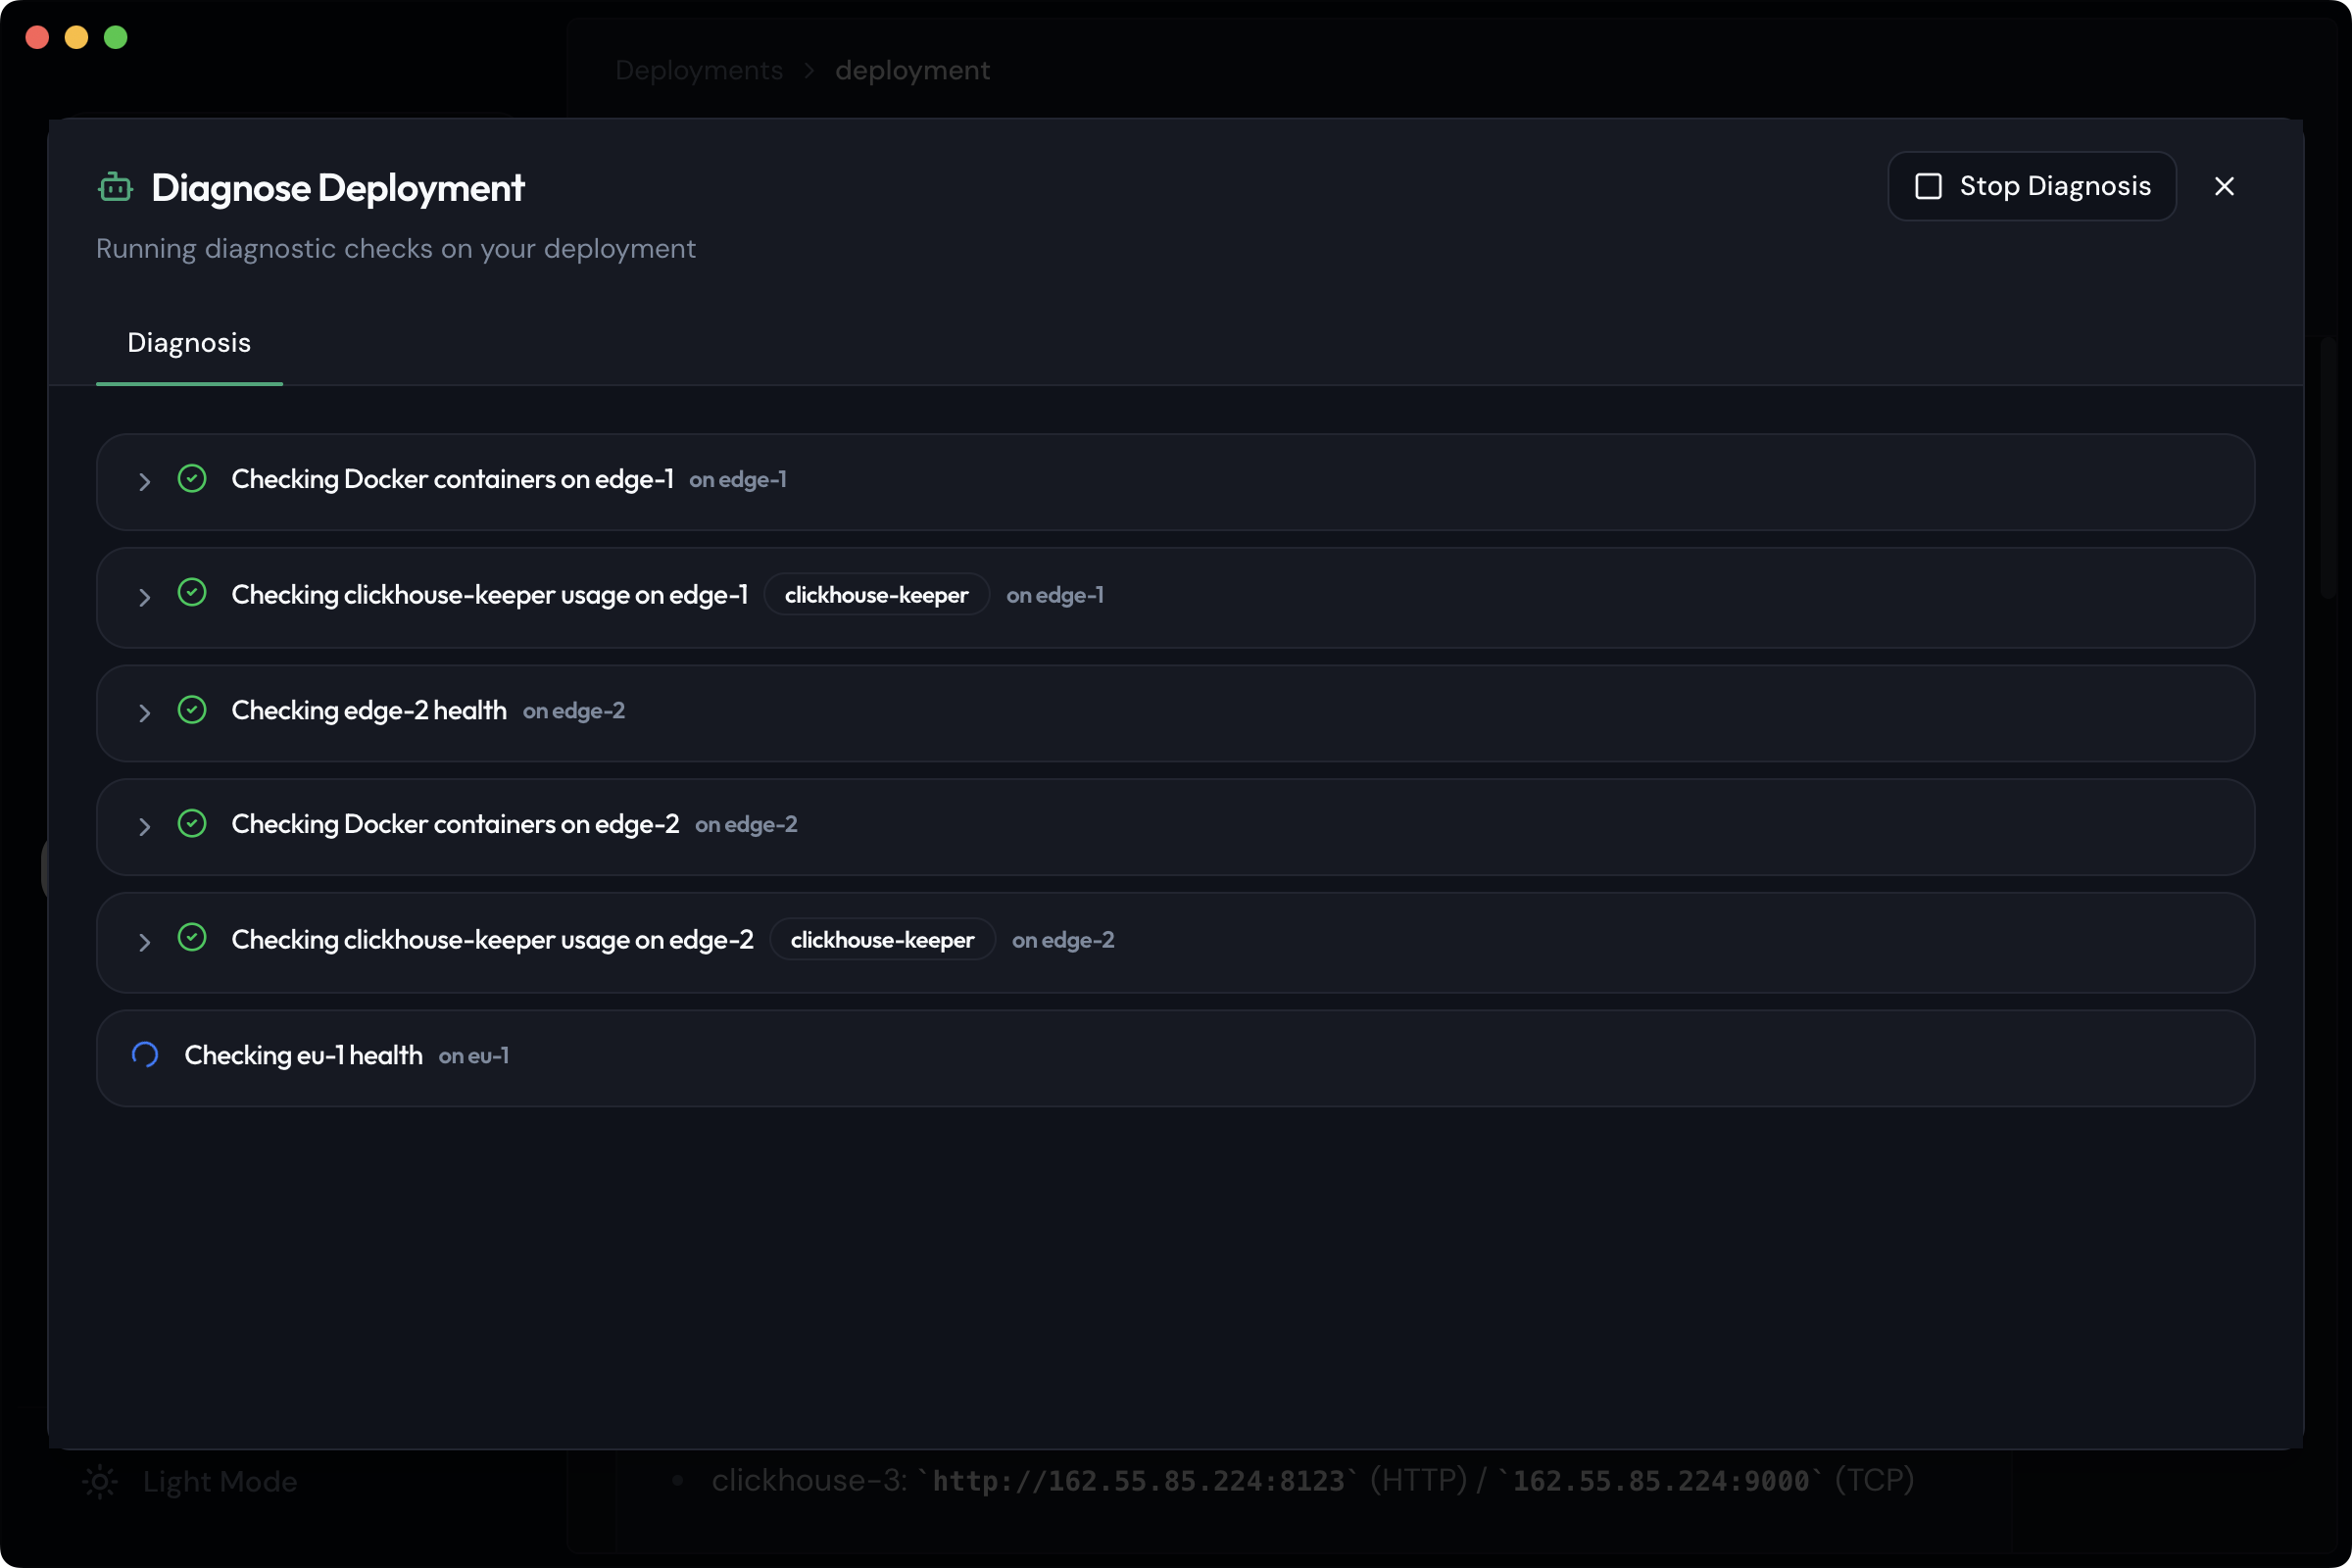The height and width of the screenshot is (1568, 2352).
Task: Switch to the Diagnosis tab
Action: [189, 343]
